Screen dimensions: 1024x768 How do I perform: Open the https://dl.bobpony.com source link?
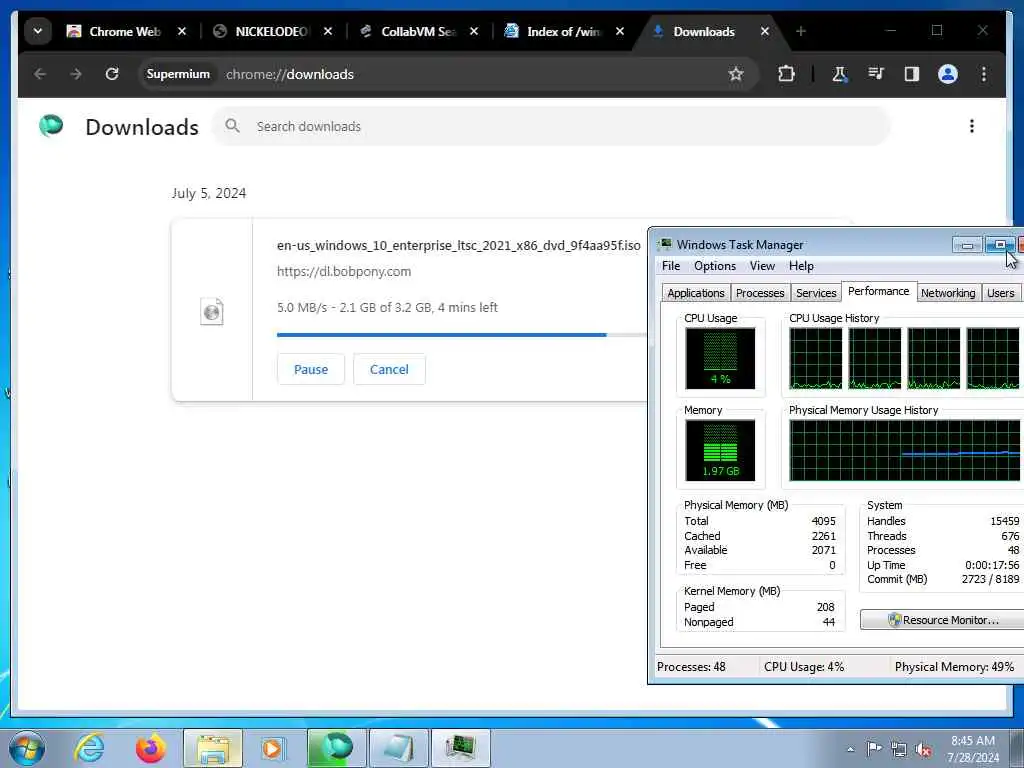pos(344,272)
